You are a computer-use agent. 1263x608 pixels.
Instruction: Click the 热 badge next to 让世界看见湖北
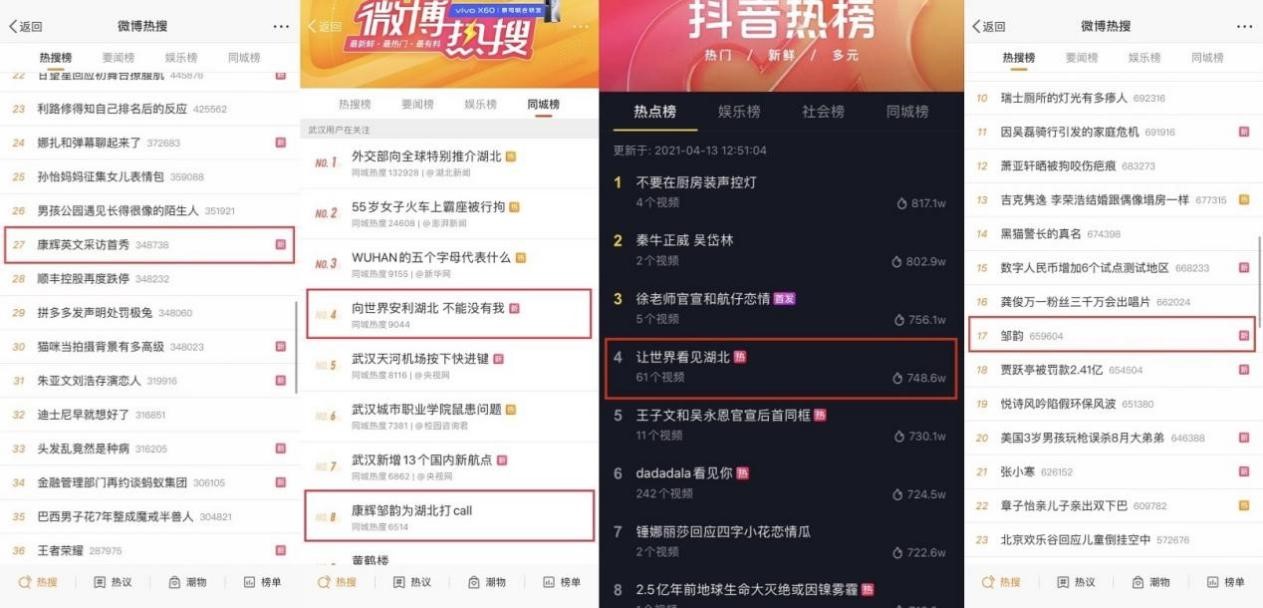pos(740,357)
